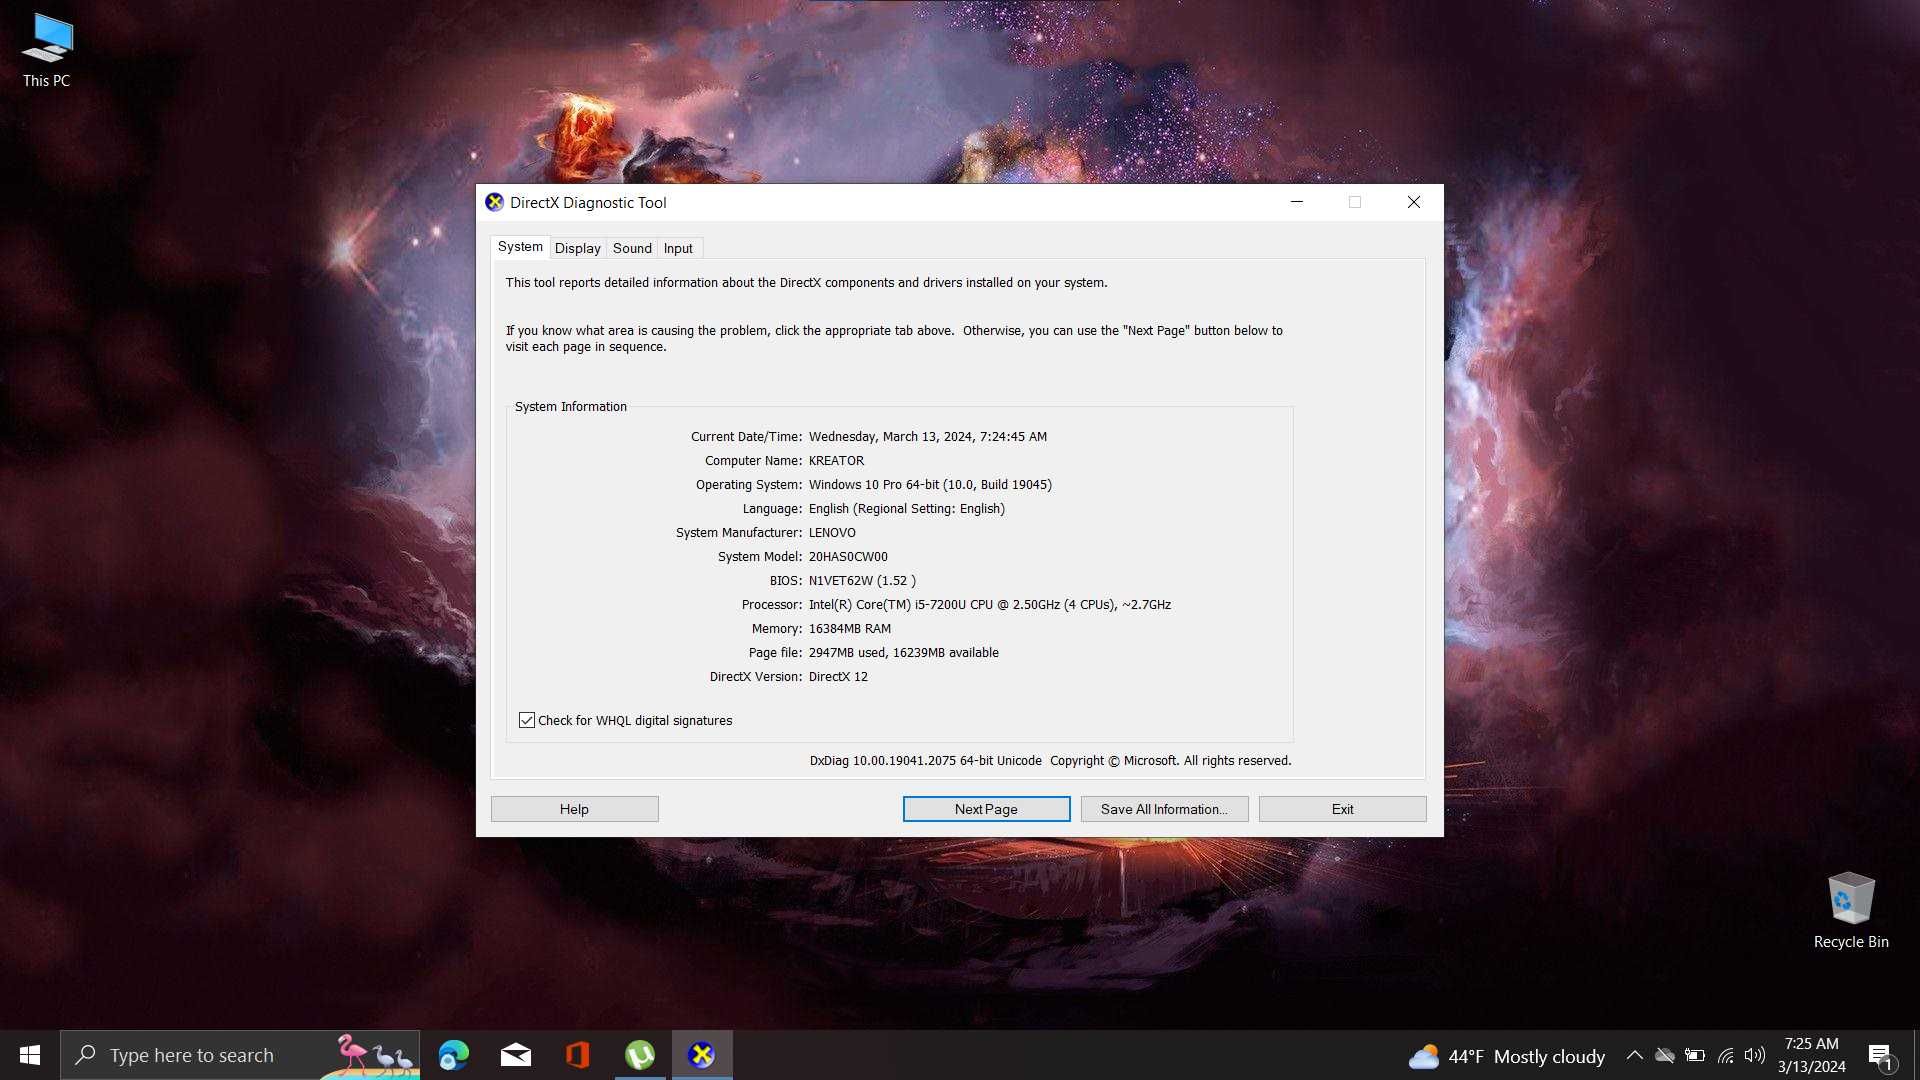Image resolution: width=1920 pixels, height=1080 pixels.
Task: Open the Wi-Fi network tray icon
Action: [x=1726, y=1055]
